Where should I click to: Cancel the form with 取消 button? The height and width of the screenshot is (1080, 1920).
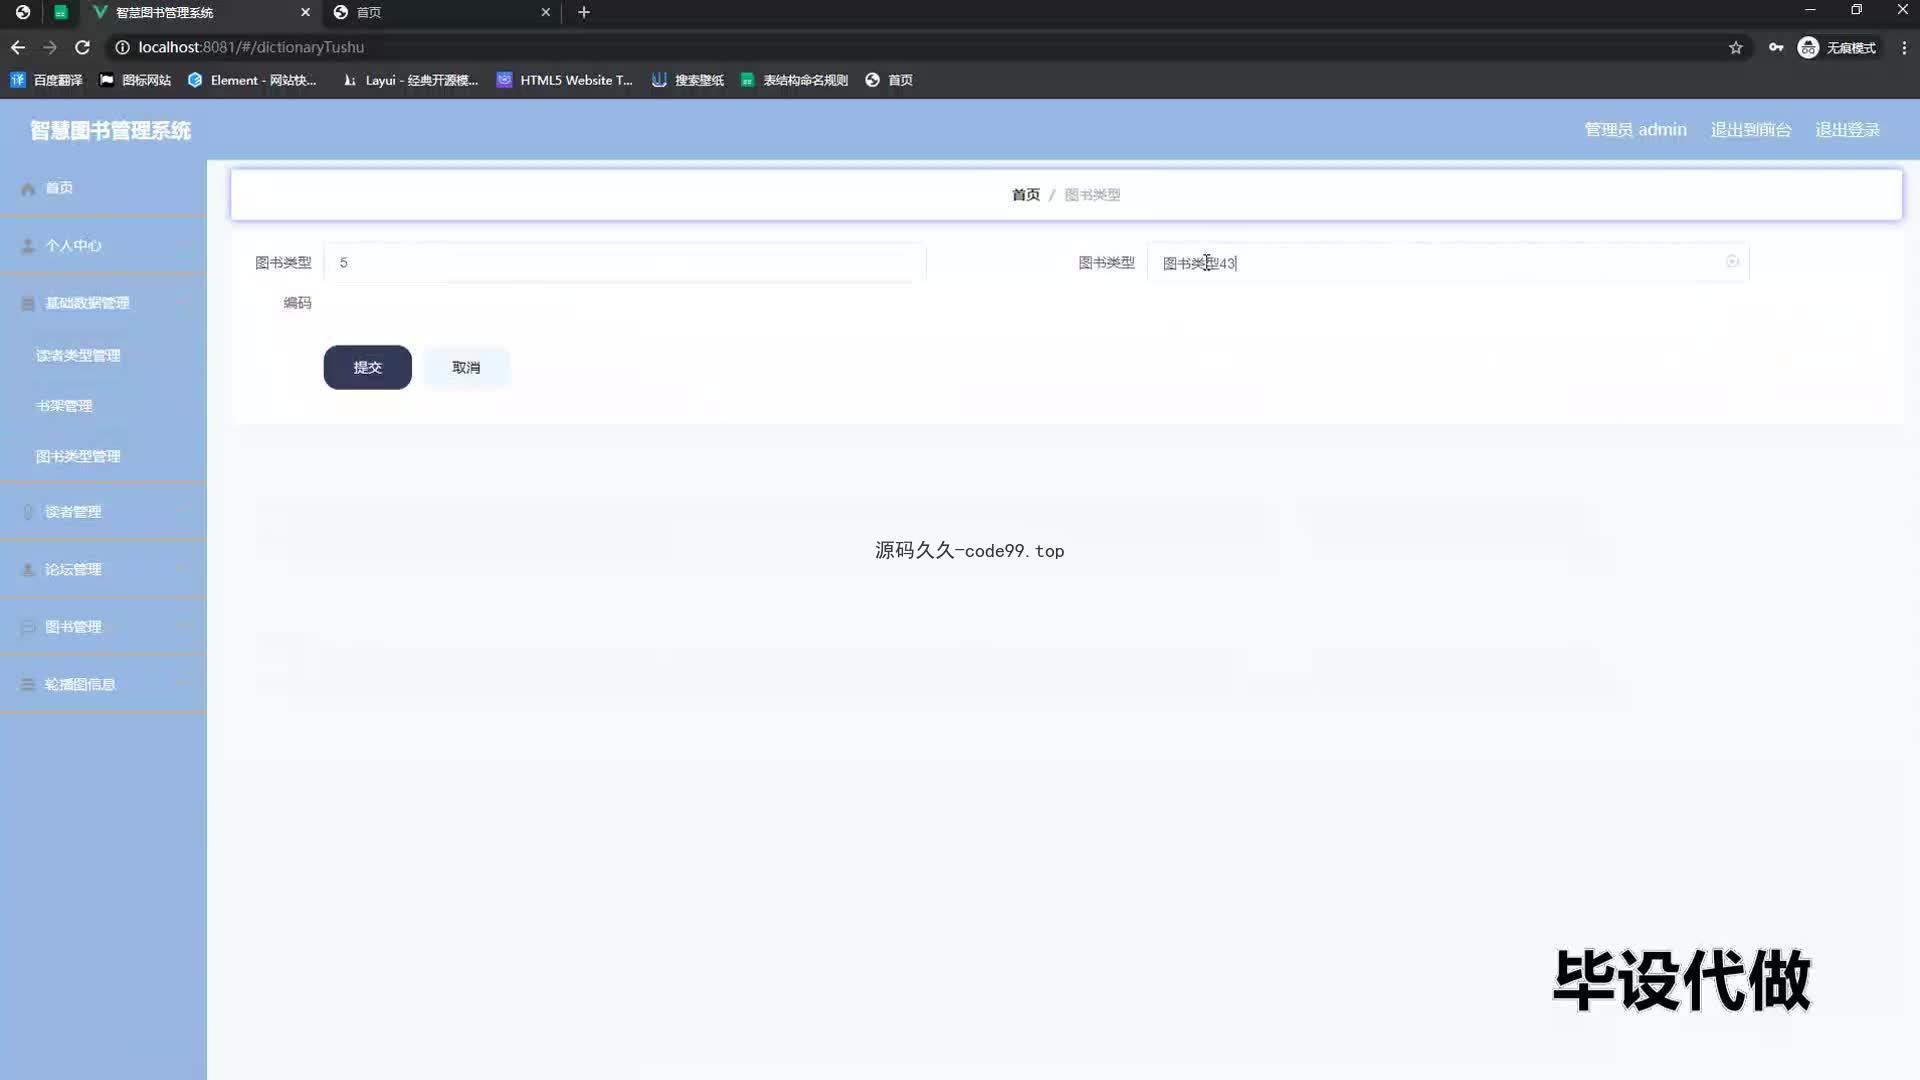(x=466, y=367)
